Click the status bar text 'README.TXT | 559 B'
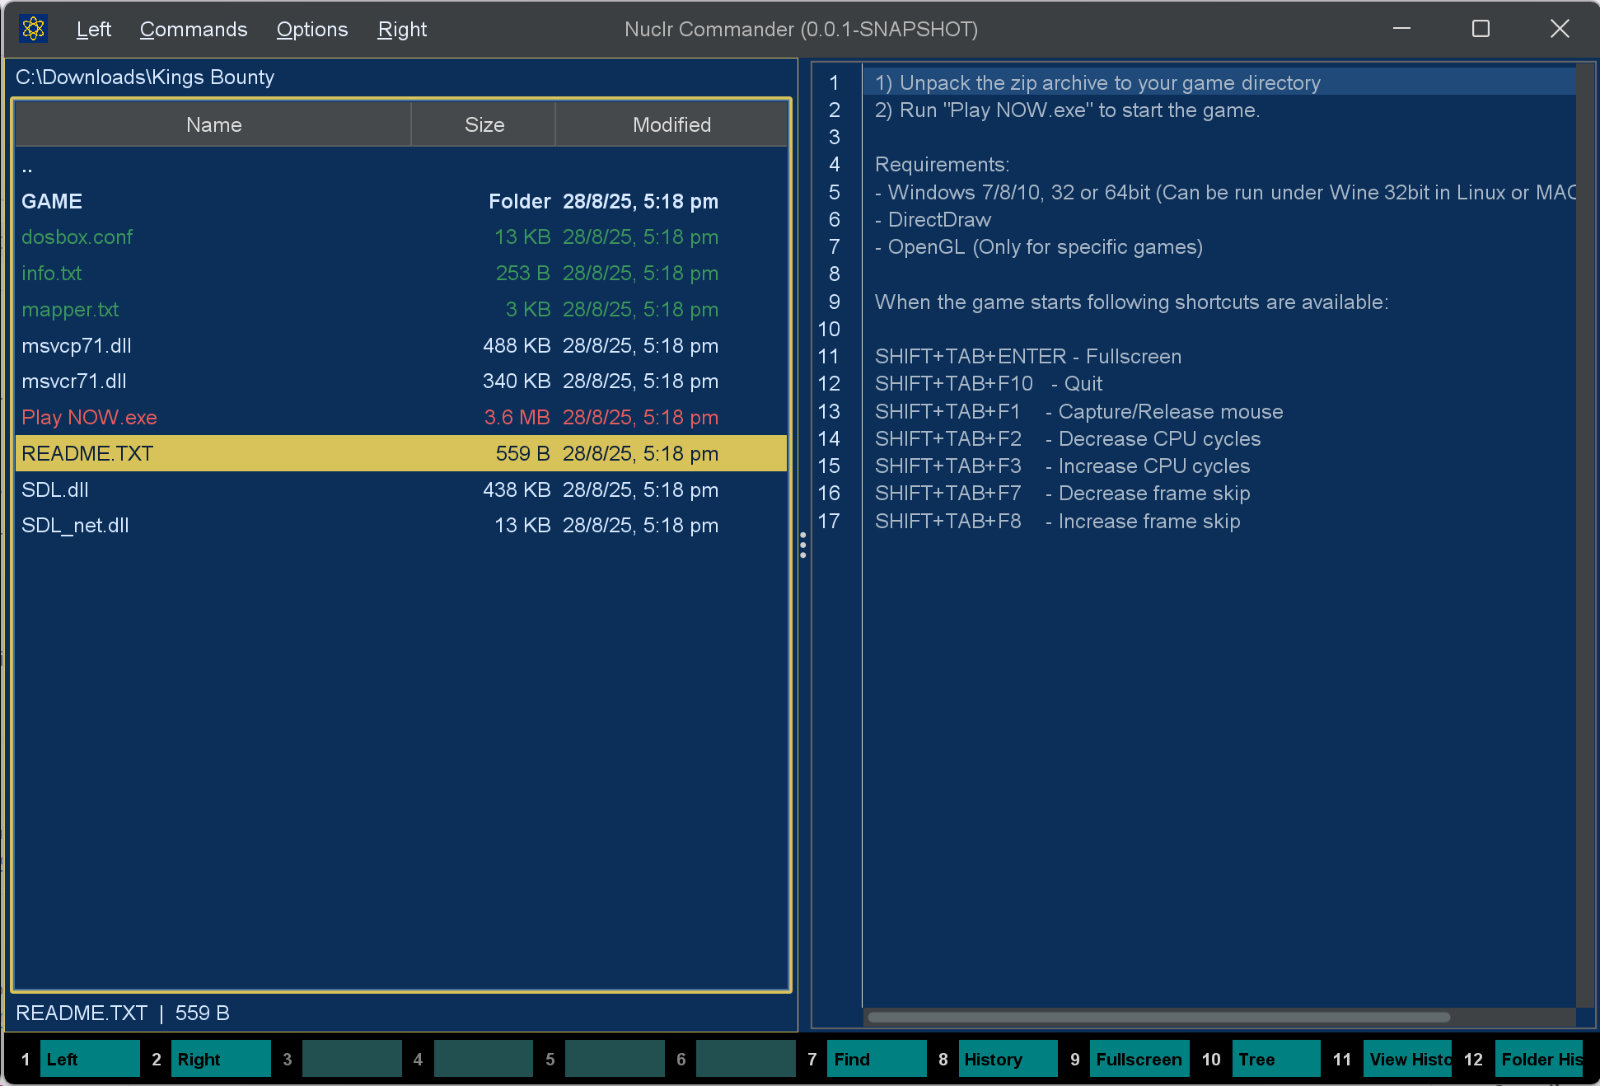The width and height of the screenshot is (1600, 1086). (x=122, y=1013)
